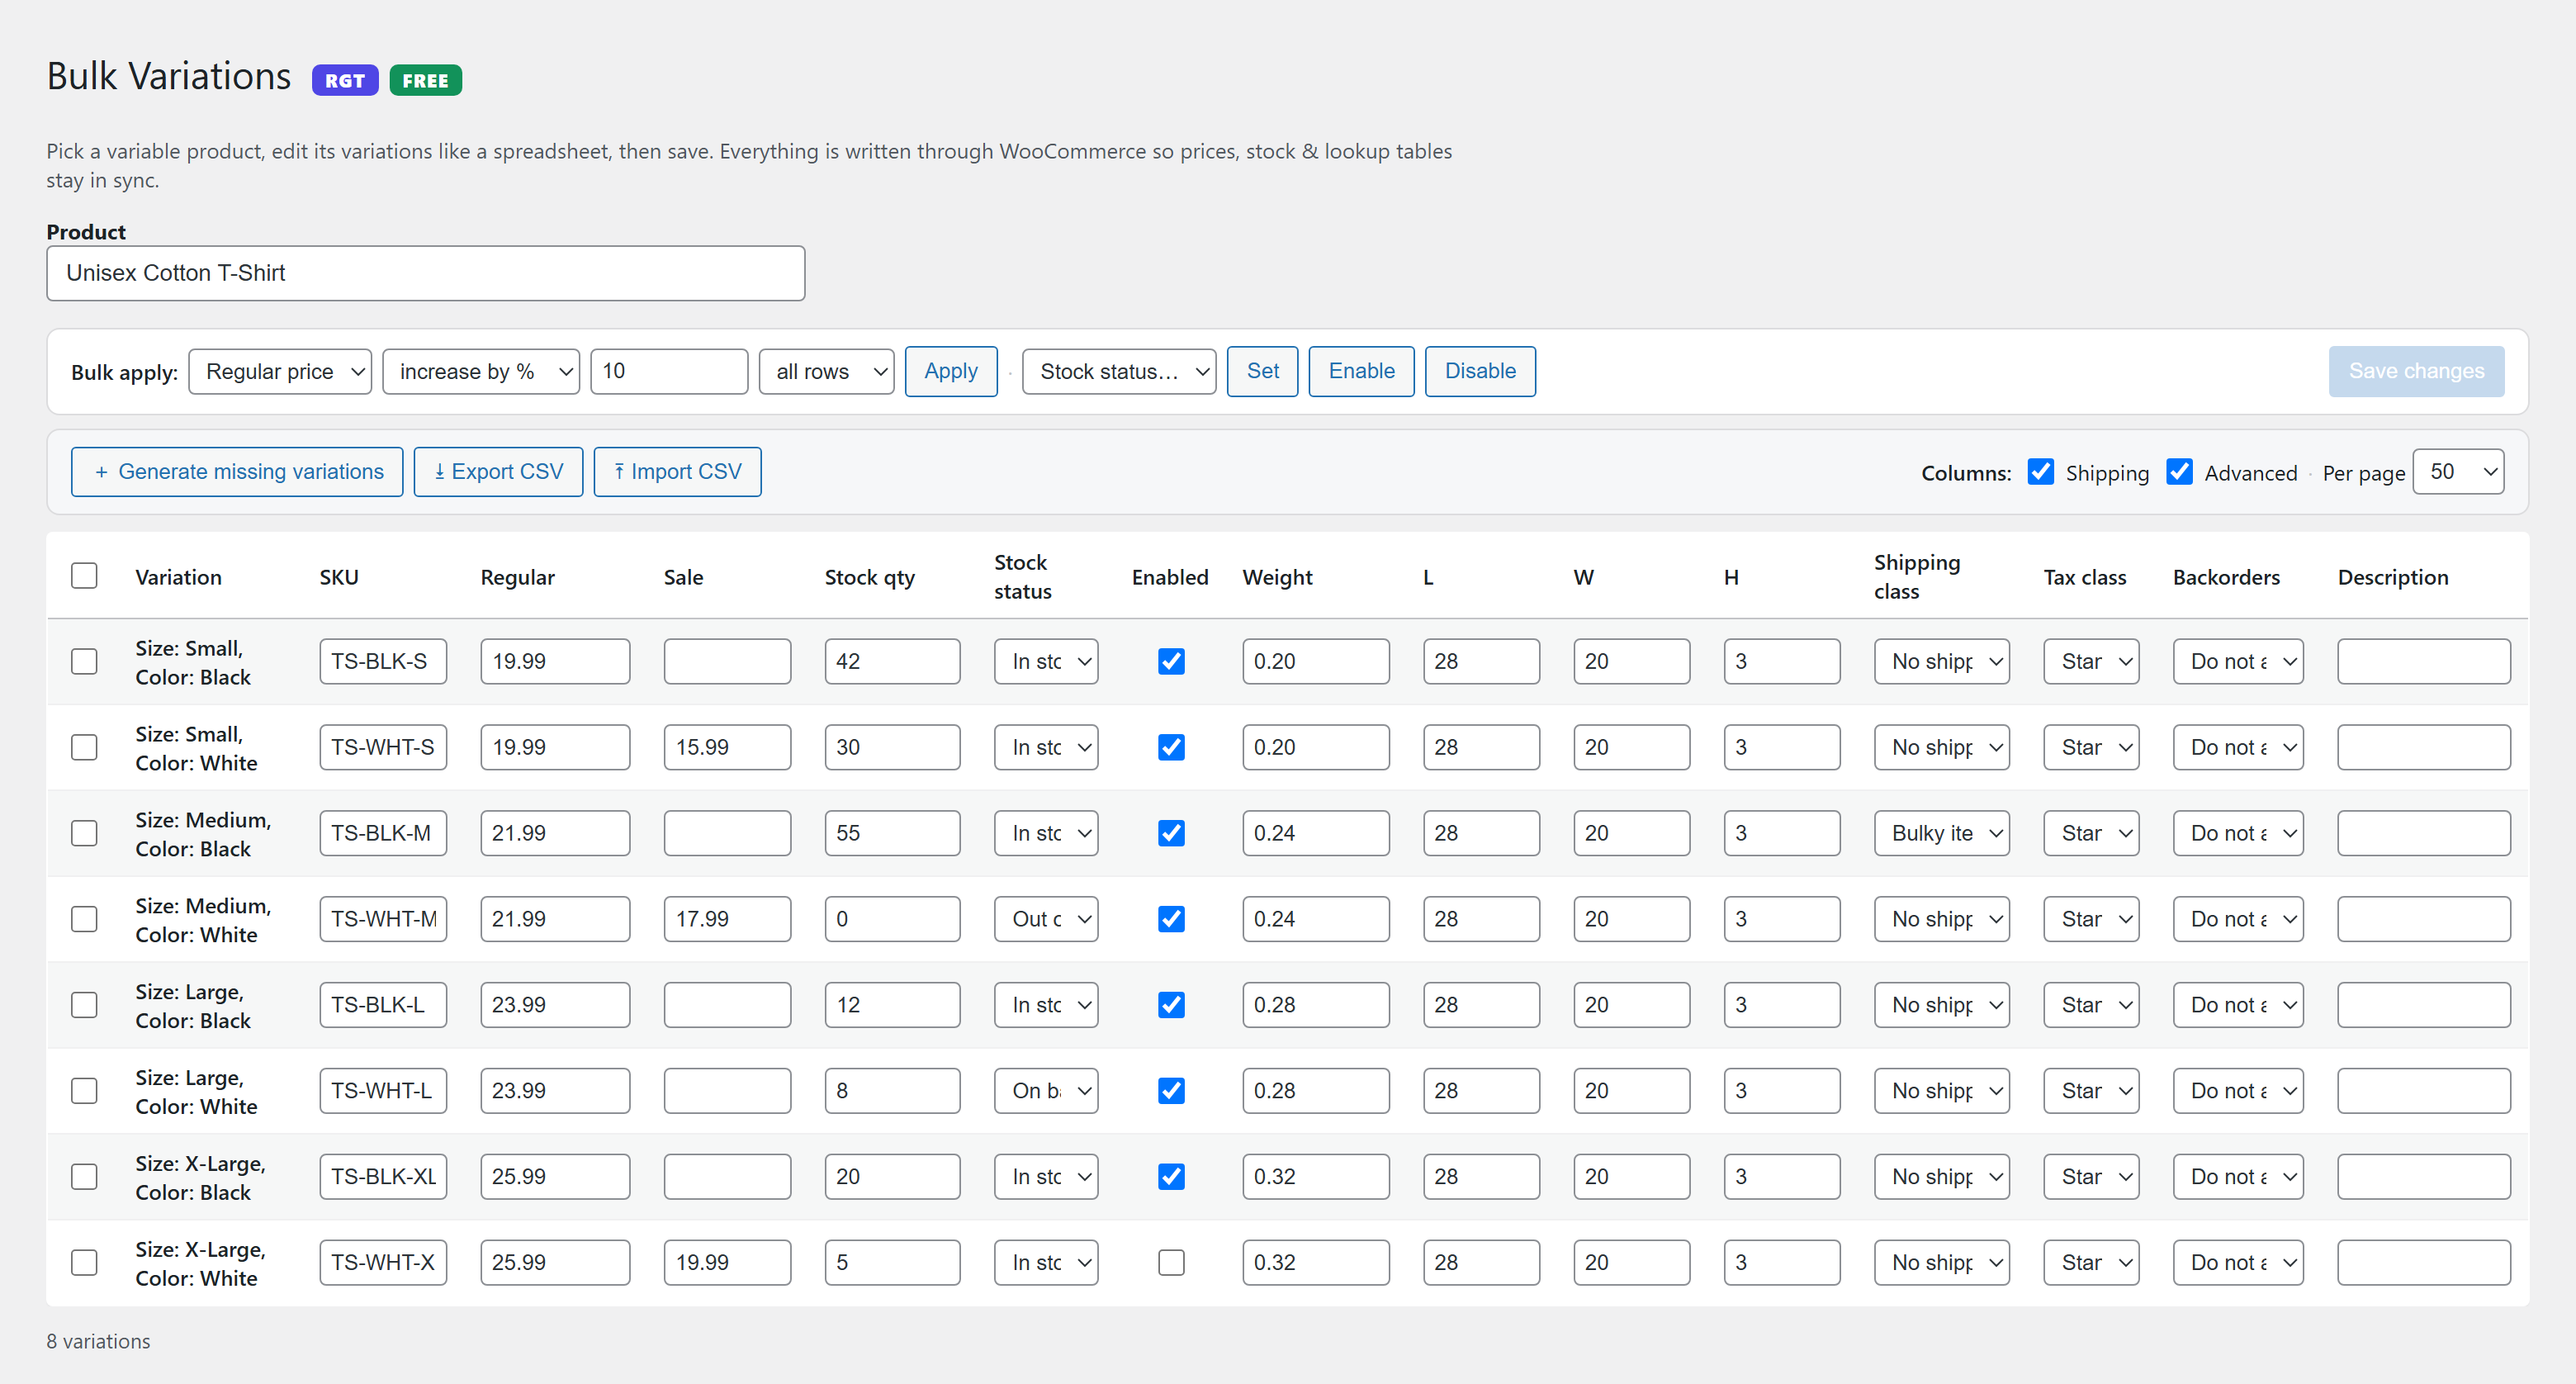Open stock status dropdown for TS-WHT-M row

(1046, 919)
